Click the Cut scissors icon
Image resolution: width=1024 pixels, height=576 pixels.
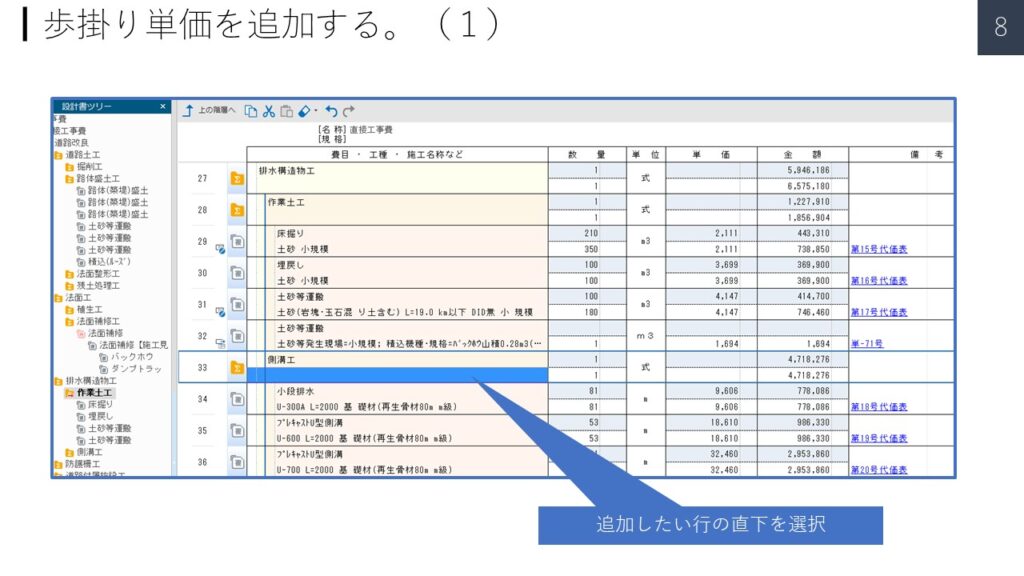pyautogui.click(x=268, y=111)
